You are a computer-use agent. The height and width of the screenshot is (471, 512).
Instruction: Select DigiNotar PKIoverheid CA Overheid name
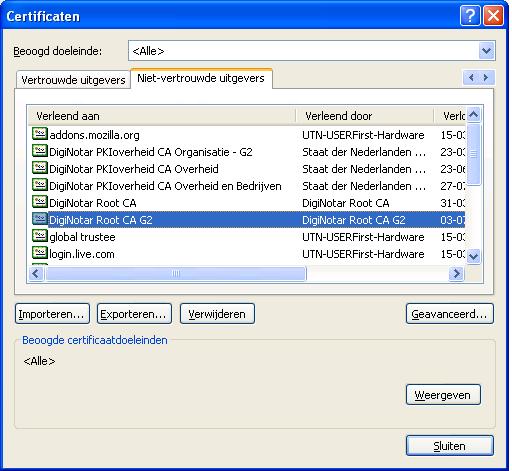pyautogui.click(x=134, y=169)
